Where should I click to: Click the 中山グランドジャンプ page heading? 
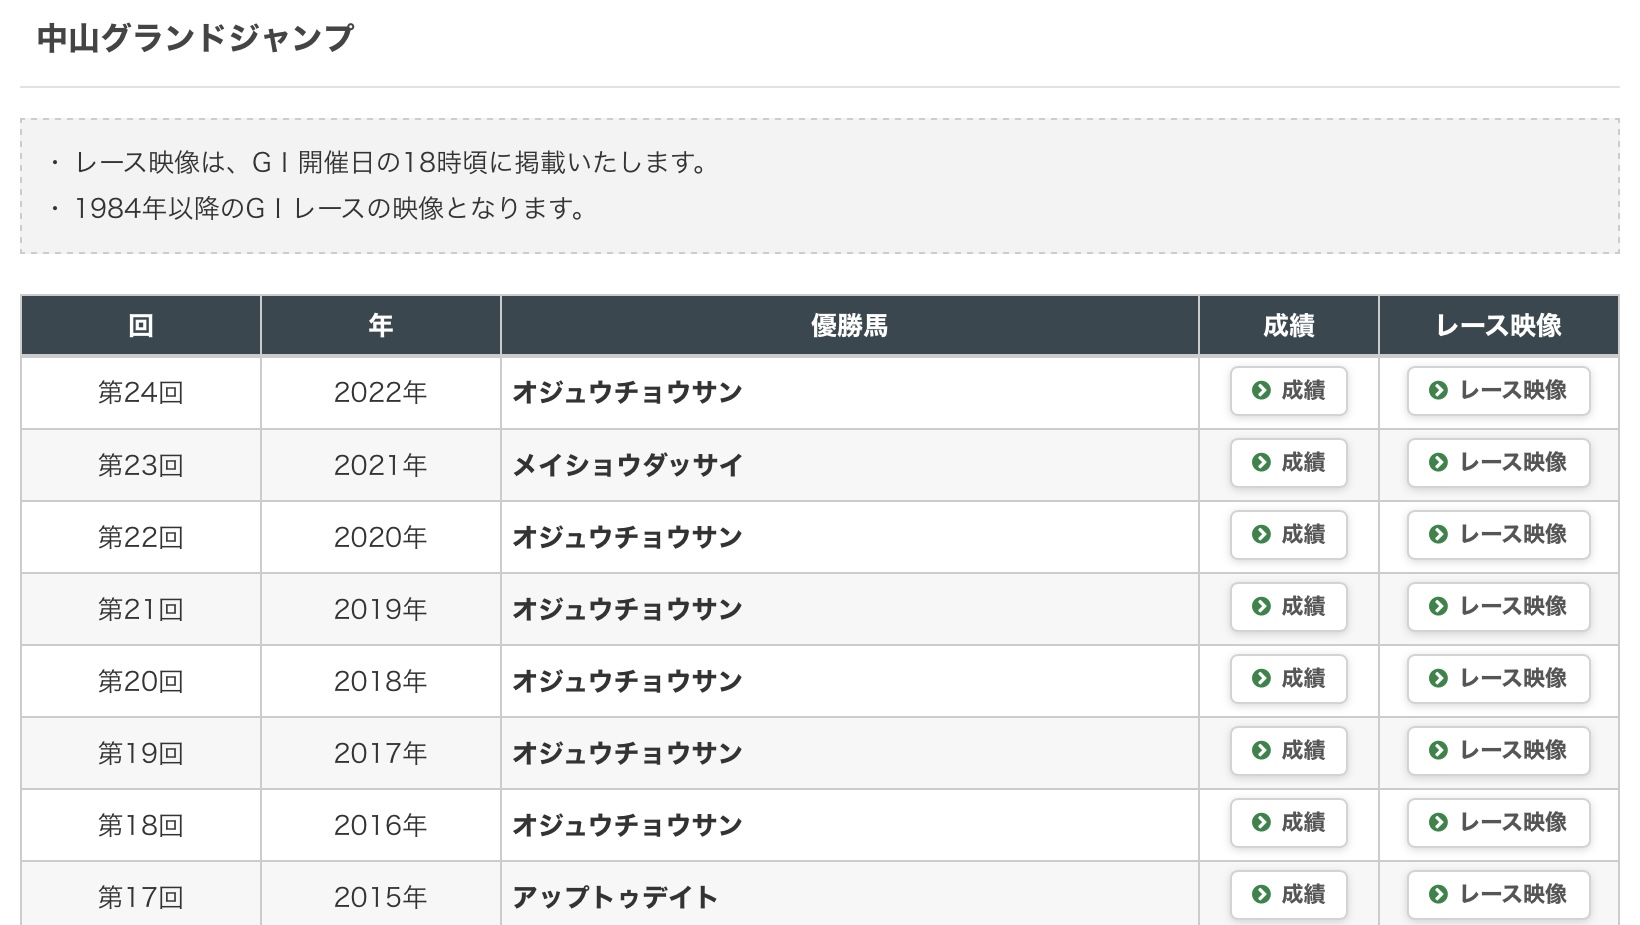click(195, 38)
